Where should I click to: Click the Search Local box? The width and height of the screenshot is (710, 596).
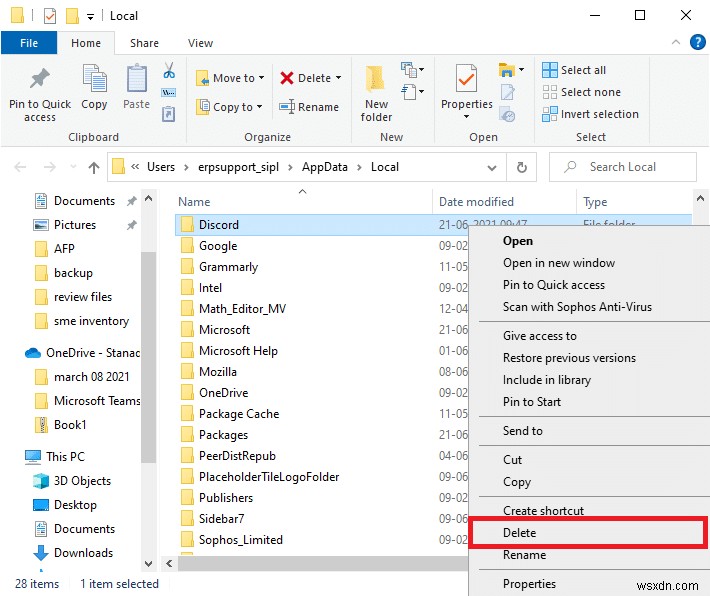point(623,167)
